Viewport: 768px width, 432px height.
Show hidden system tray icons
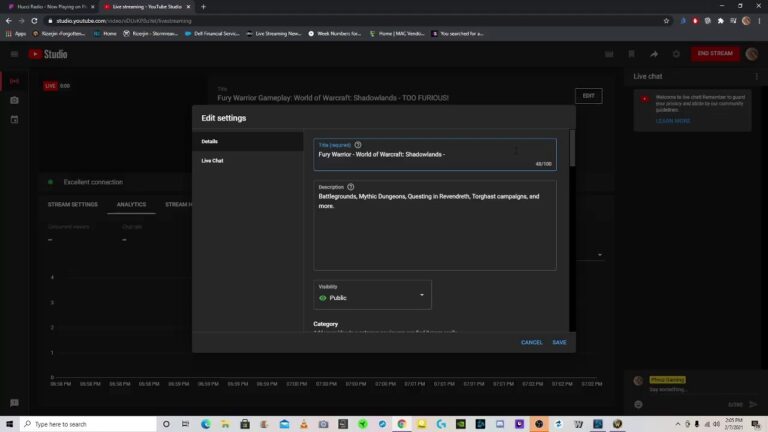(677, 424)
